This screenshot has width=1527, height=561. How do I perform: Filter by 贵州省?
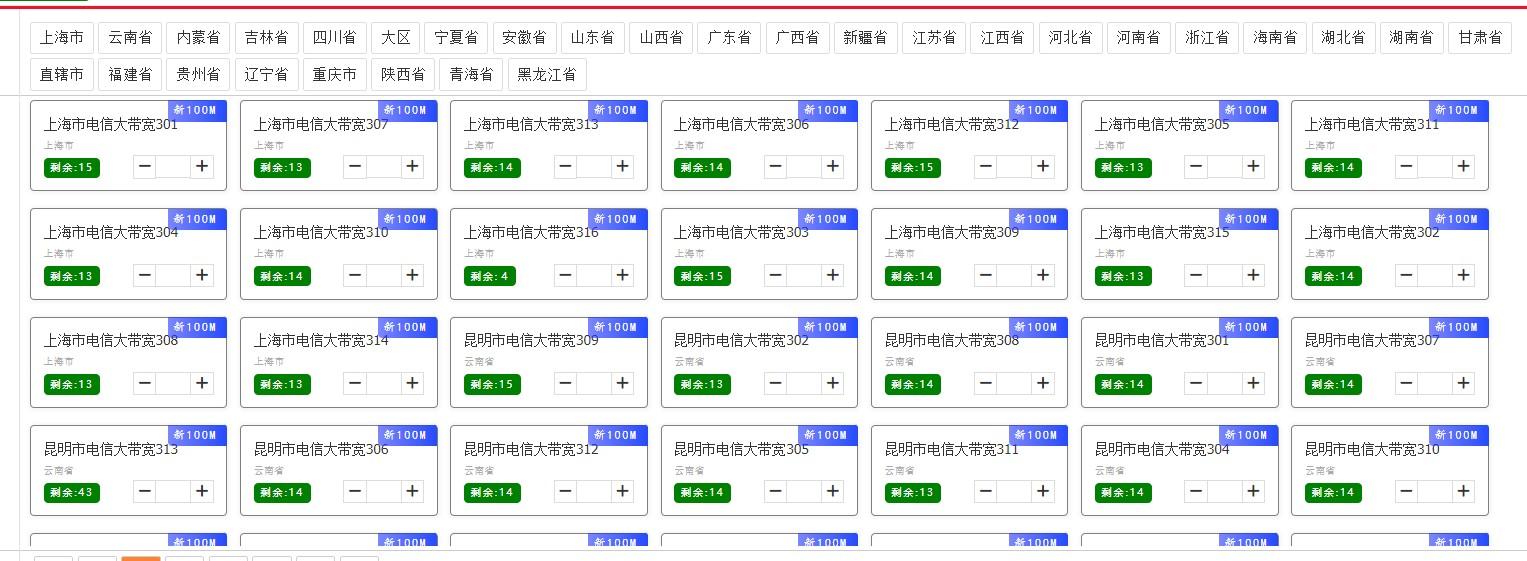[x=198, y=74]
